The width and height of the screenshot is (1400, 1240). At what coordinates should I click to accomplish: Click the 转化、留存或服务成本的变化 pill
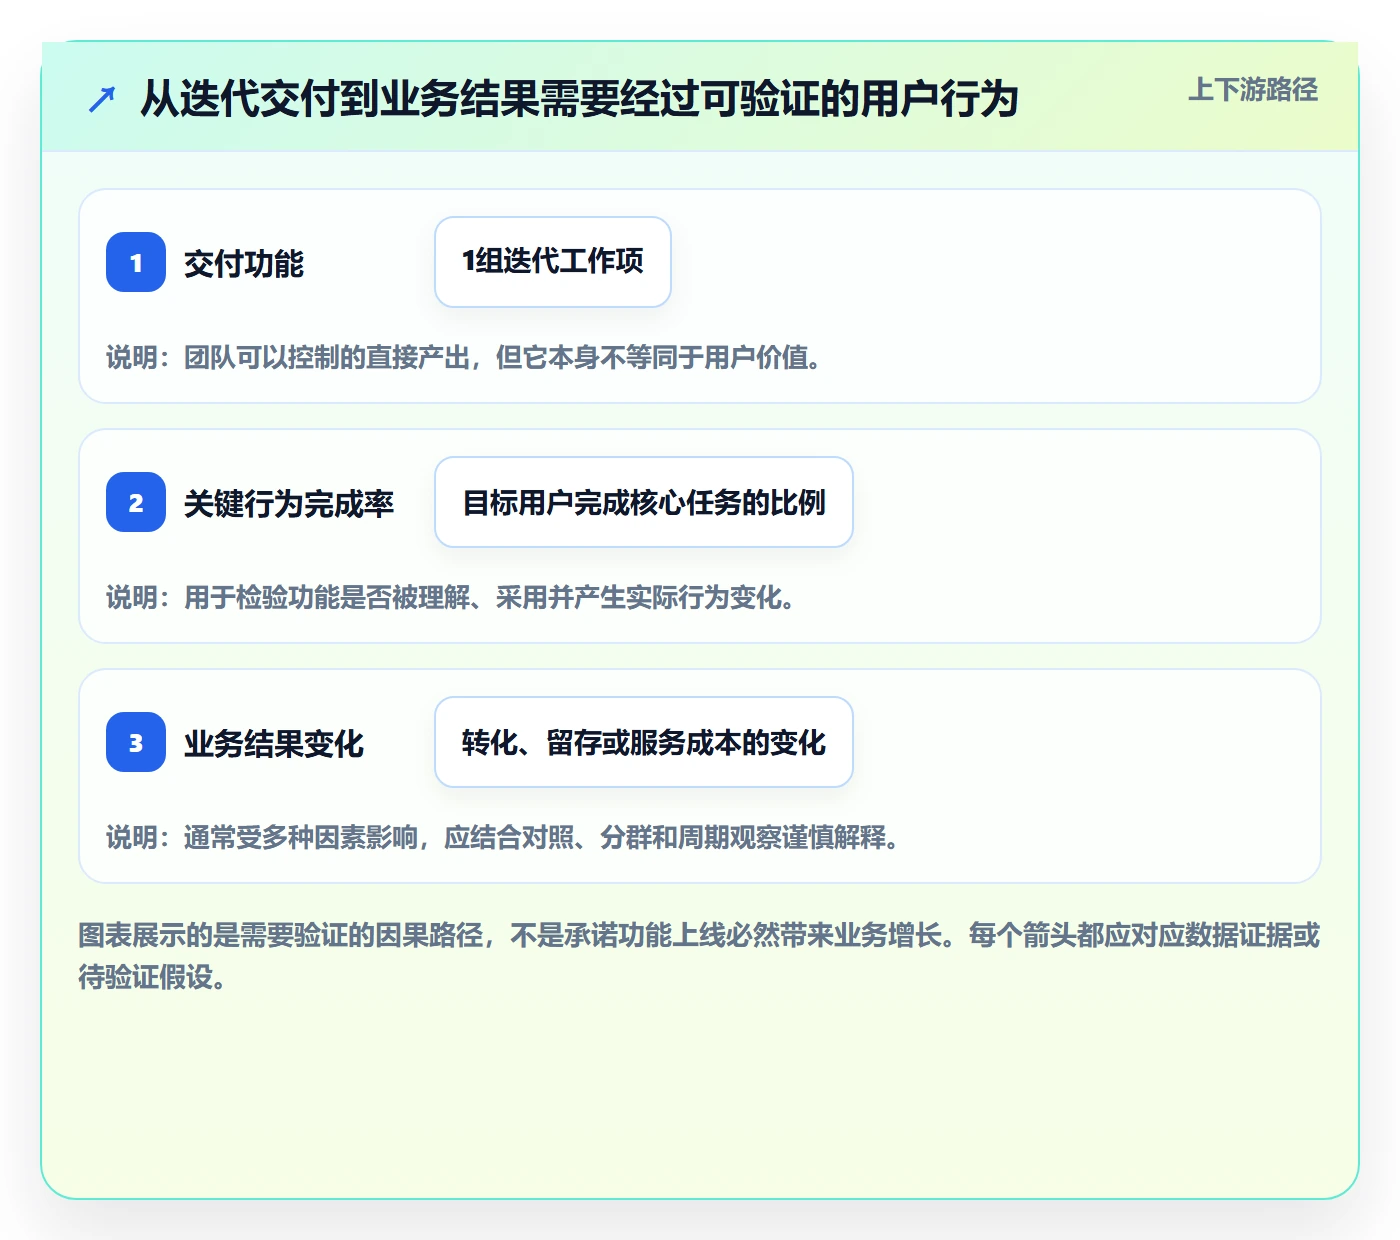tap(644, 742)
